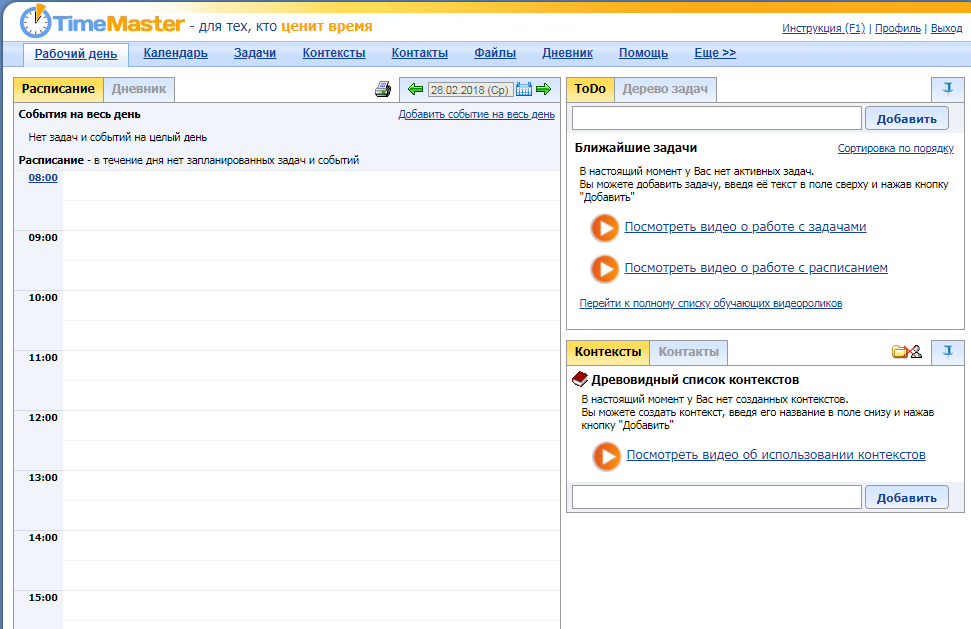This screenshot has width=971, height=629.
Task: Focus the new context name field
Action: coord(716,497)
